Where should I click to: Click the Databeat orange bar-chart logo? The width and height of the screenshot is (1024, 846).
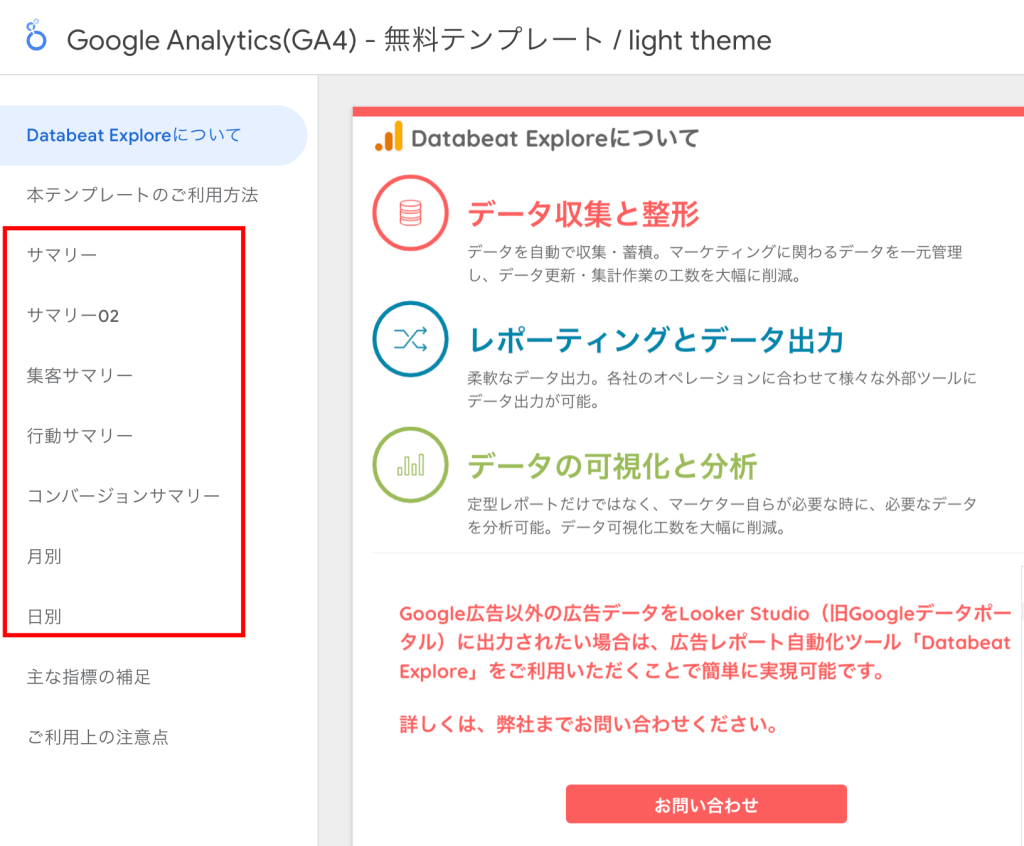389,137
